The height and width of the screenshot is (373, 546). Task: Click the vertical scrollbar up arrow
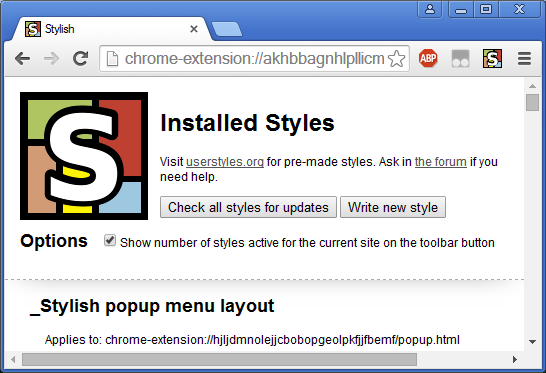click(532, 86)
